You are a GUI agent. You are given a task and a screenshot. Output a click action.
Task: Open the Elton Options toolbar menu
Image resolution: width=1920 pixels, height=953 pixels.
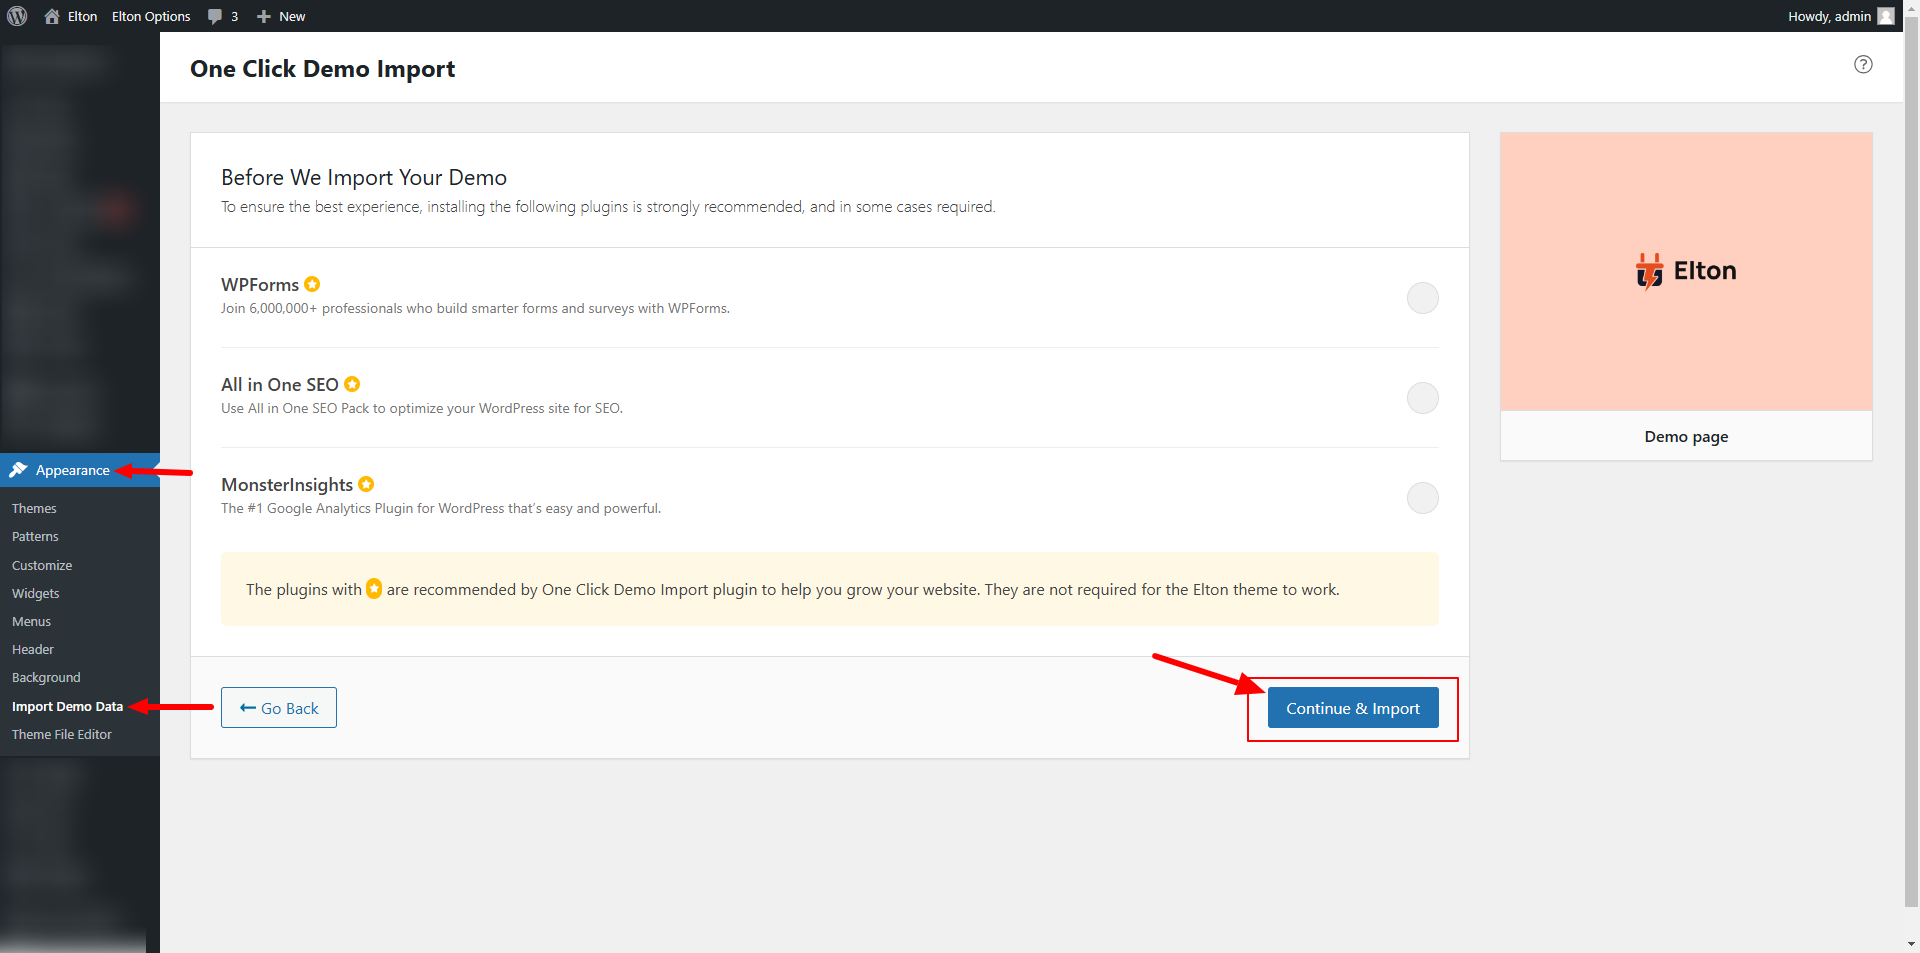tap(151, 16)
